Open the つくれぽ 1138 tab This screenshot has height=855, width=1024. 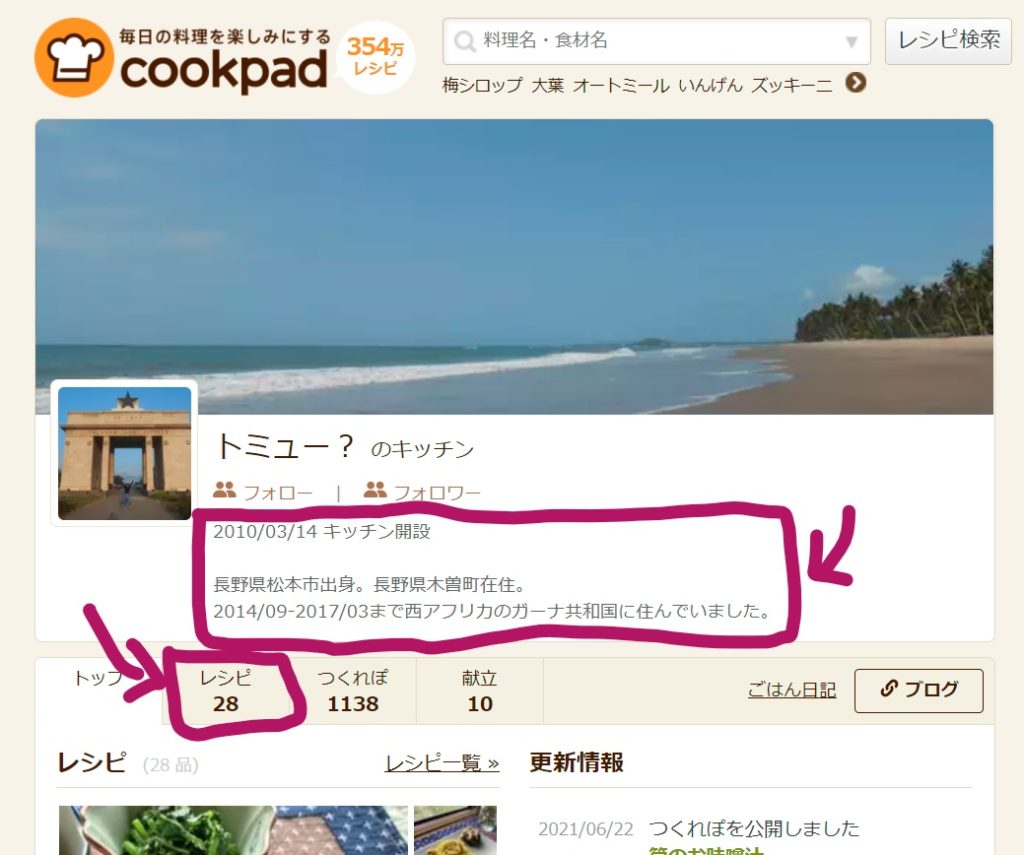(353, 691)
